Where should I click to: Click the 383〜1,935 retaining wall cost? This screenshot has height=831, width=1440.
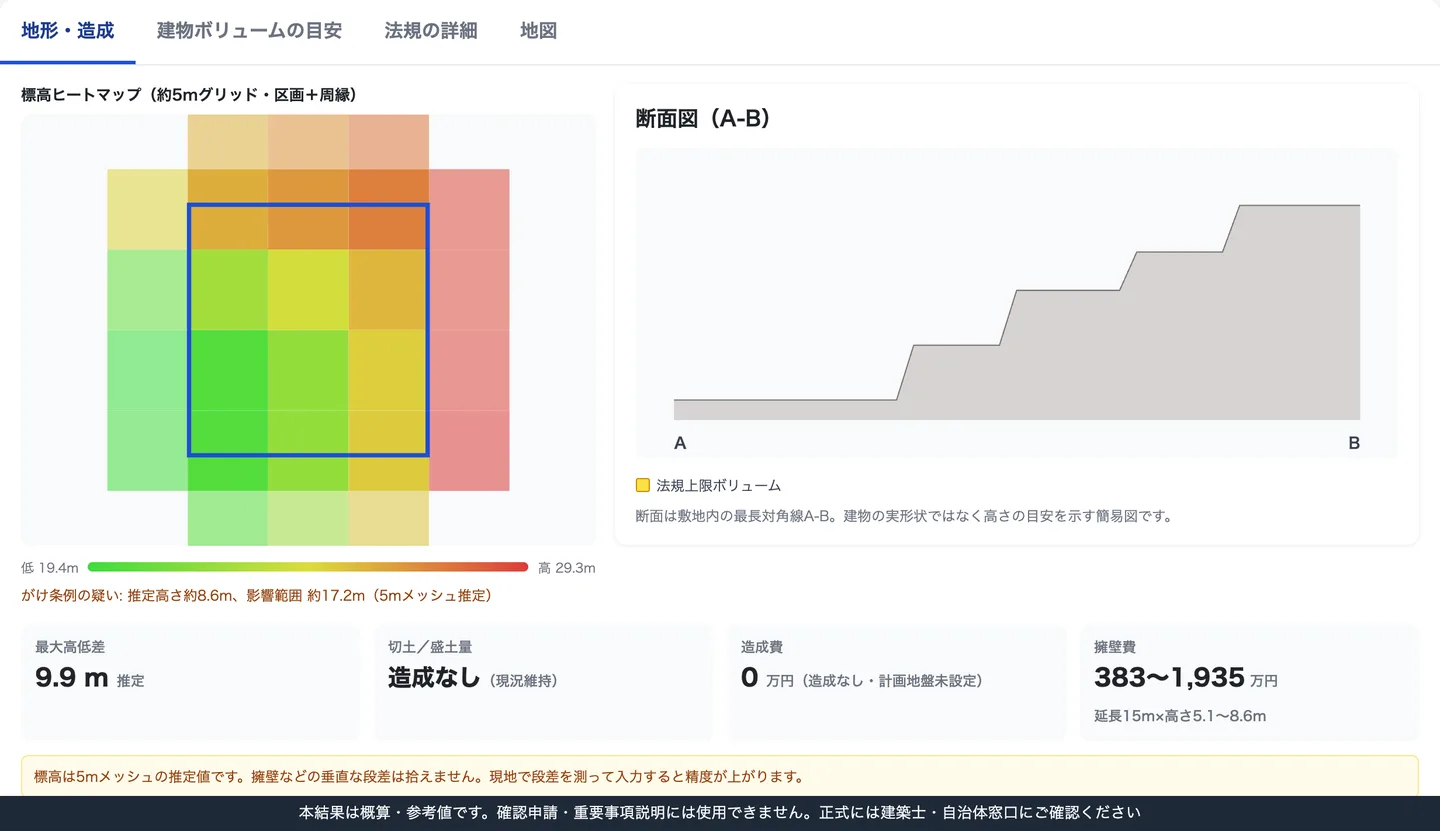(x=1169, y=678)
